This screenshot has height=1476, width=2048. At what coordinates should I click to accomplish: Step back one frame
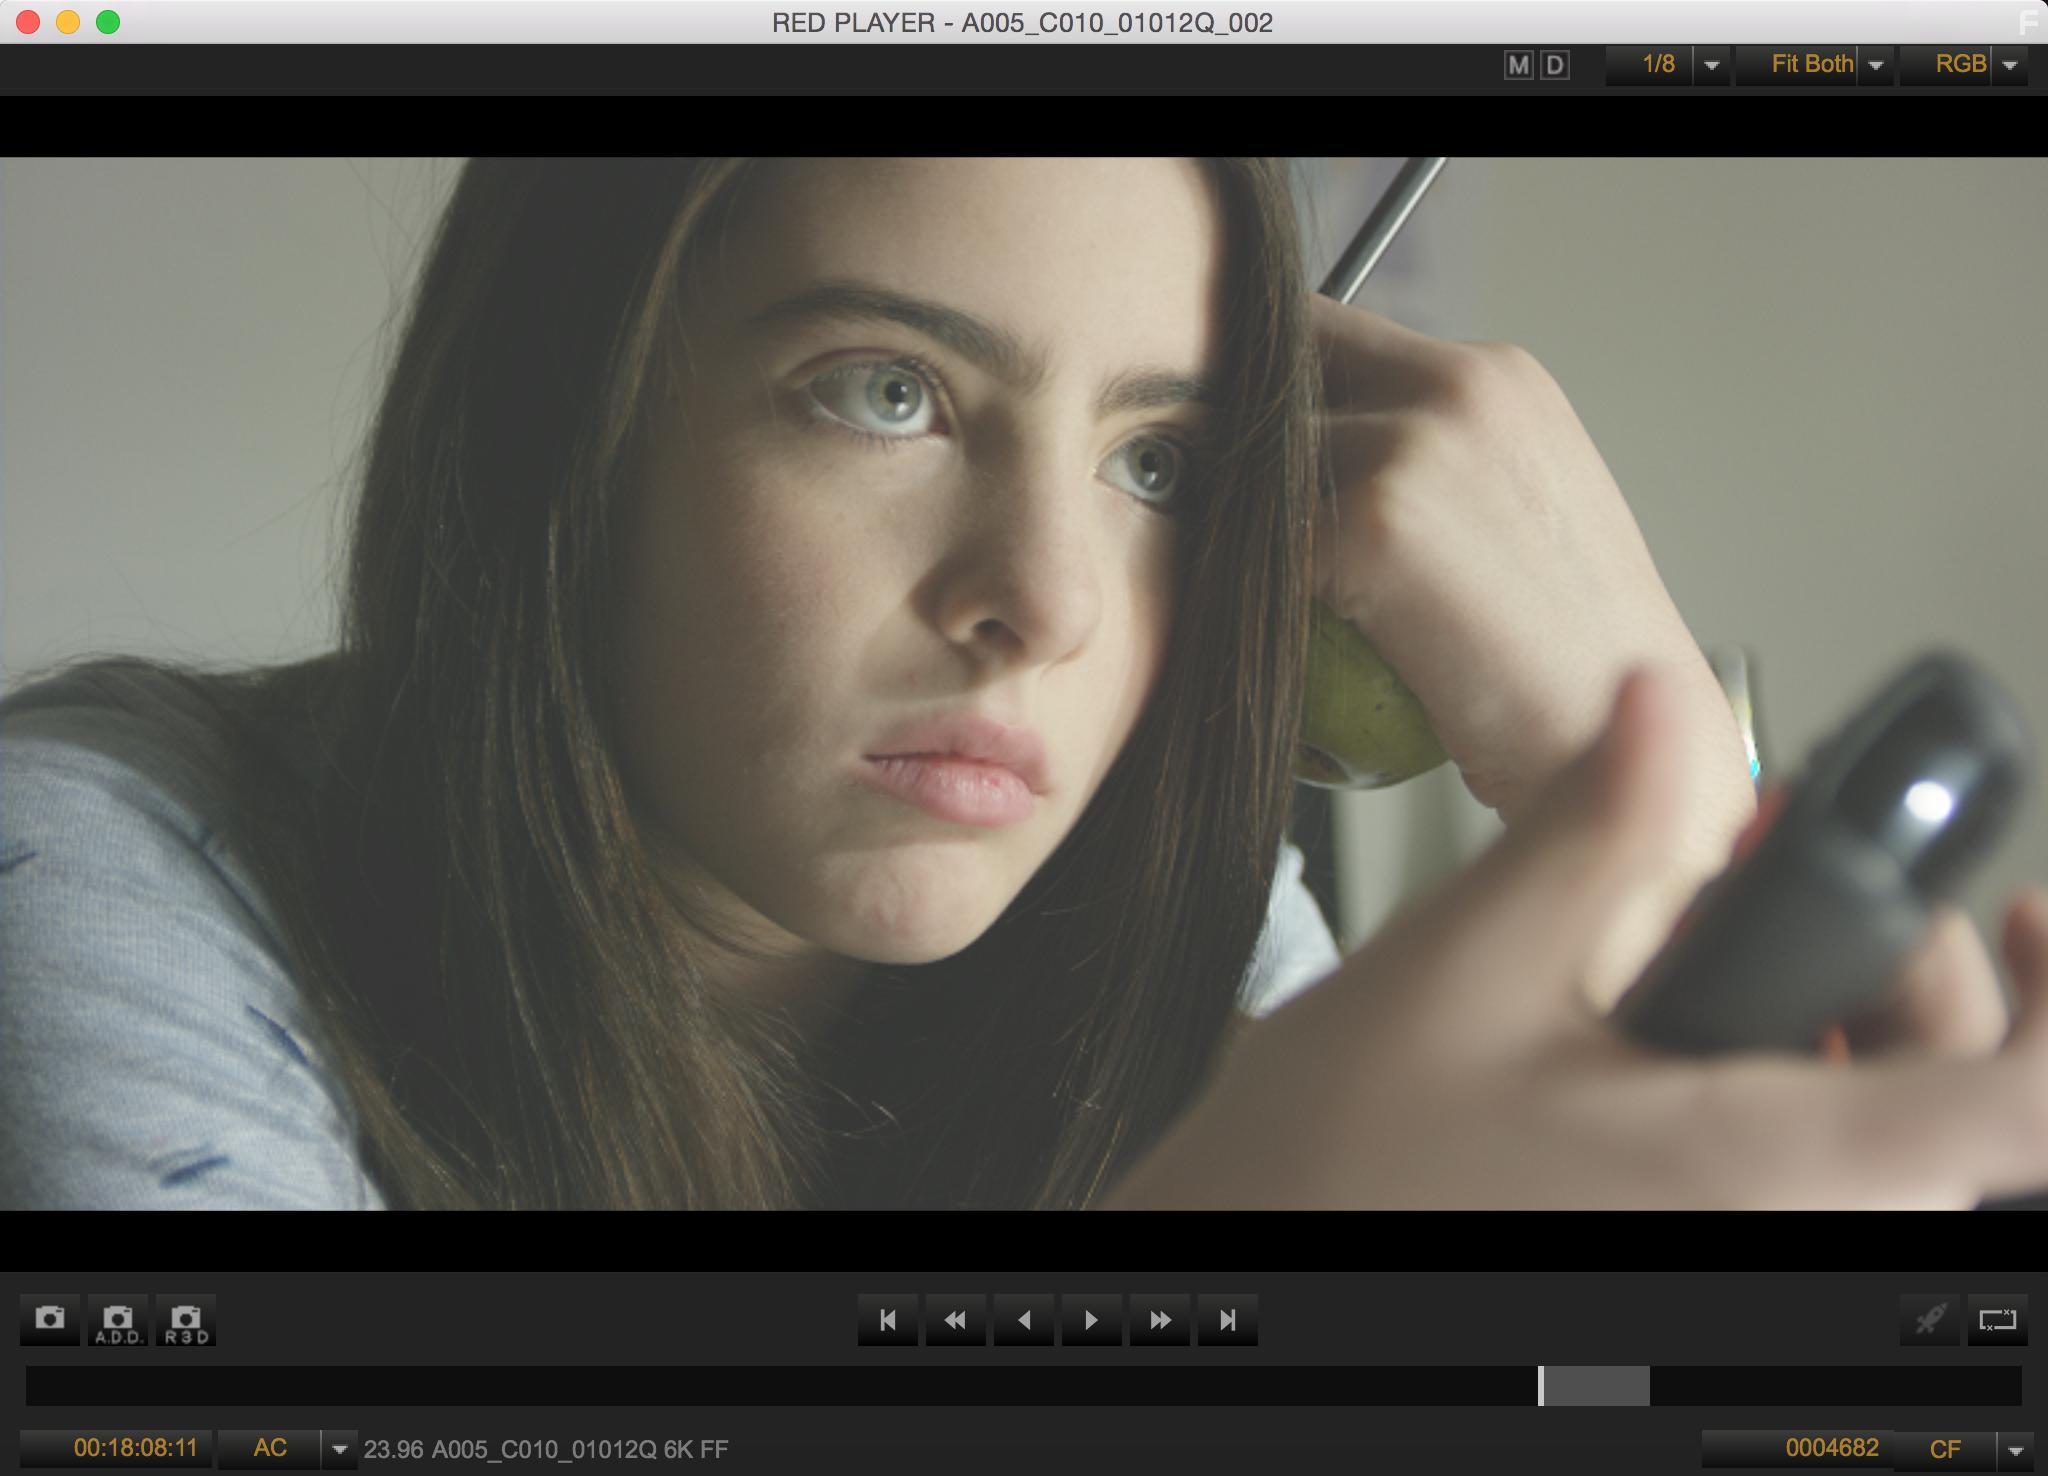point(1024,1320)
